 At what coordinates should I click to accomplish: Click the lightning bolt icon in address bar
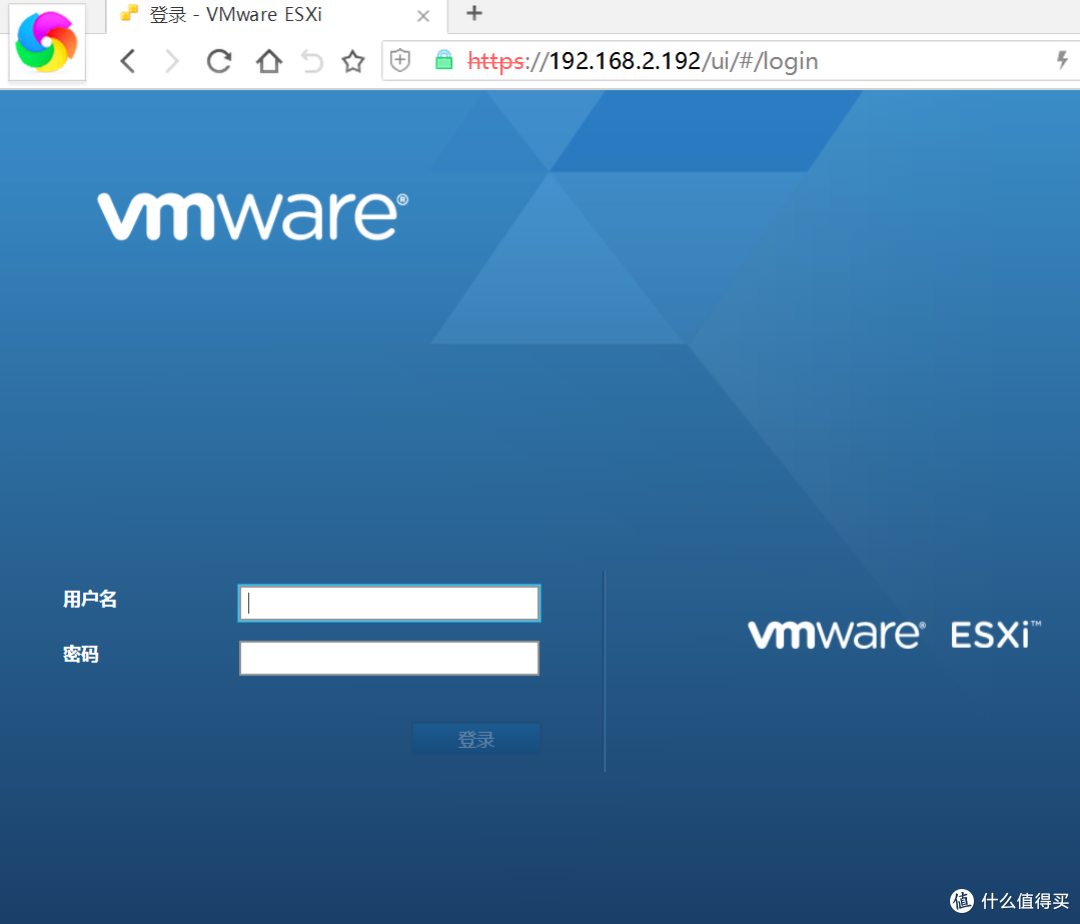point(1062,60)
